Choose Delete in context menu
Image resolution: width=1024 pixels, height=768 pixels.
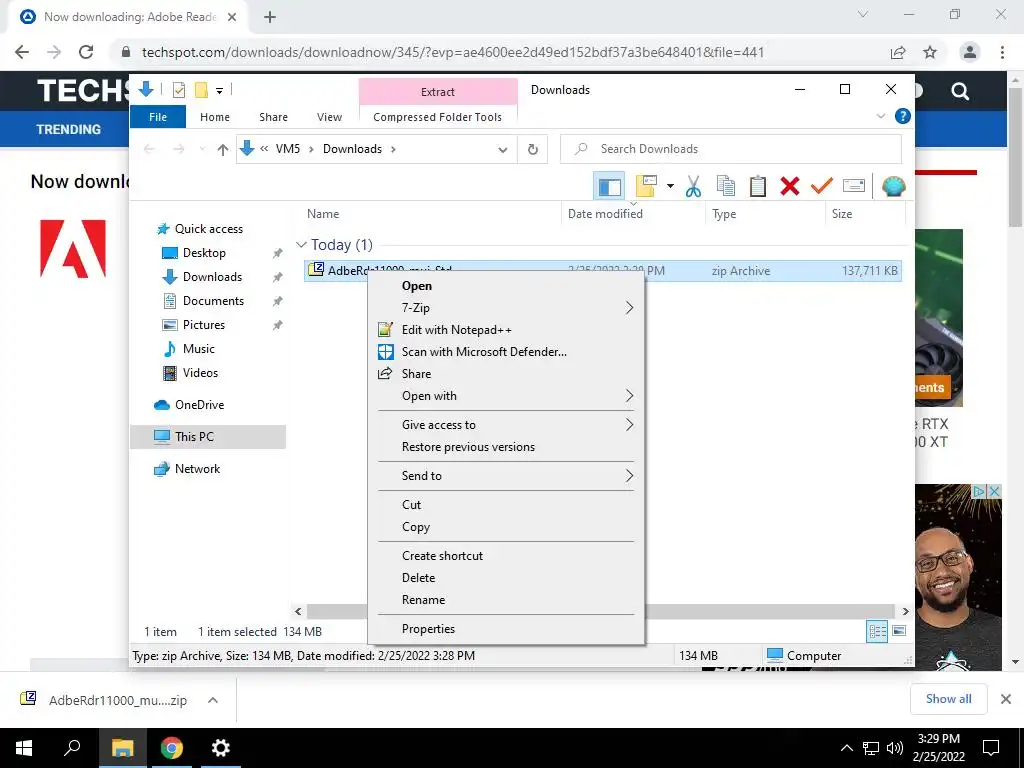pos(507,578)
